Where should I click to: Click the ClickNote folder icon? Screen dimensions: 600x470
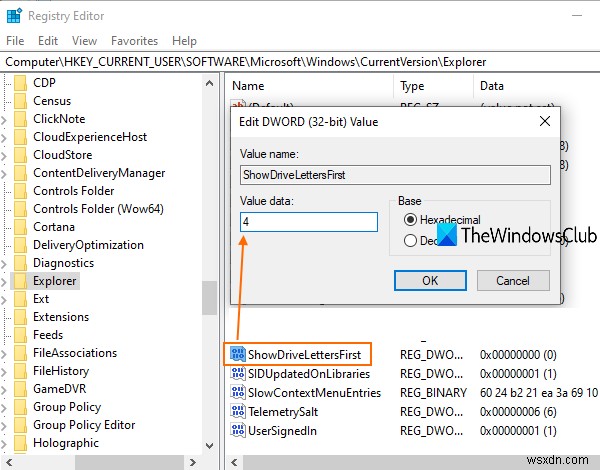point(20,119)
